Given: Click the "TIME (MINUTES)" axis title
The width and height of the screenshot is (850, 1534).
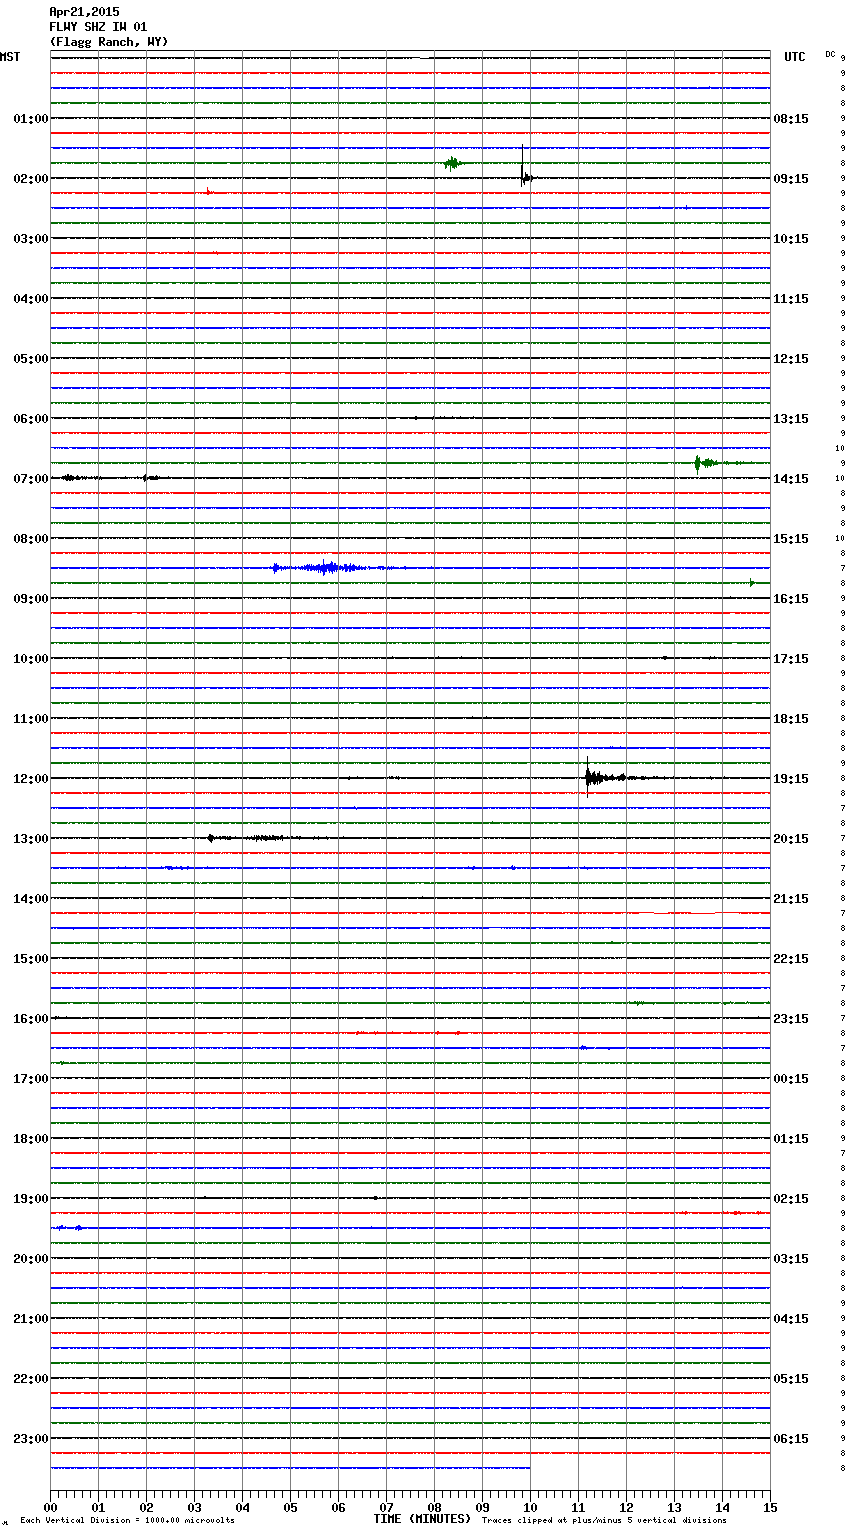Looking at the screenshot, I should pyautogui.click(x=422, y=1519).
